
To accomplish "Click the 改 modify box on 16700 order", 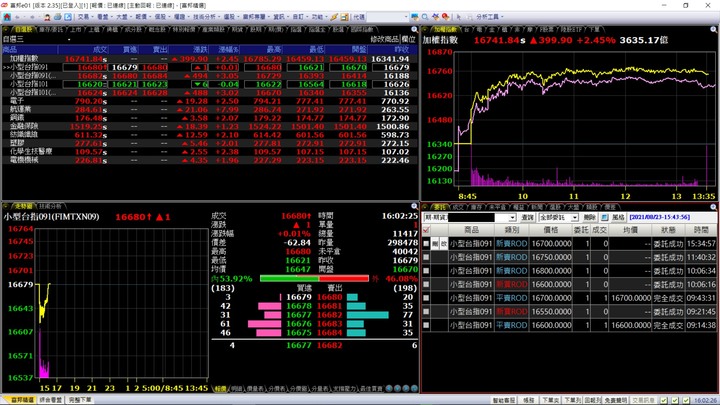I will (444, 244).
